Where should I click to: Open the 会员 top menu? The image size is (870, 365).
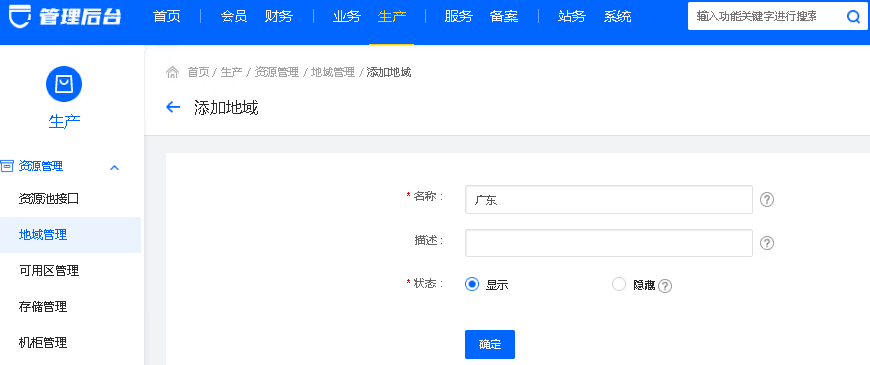click(234, 17)
